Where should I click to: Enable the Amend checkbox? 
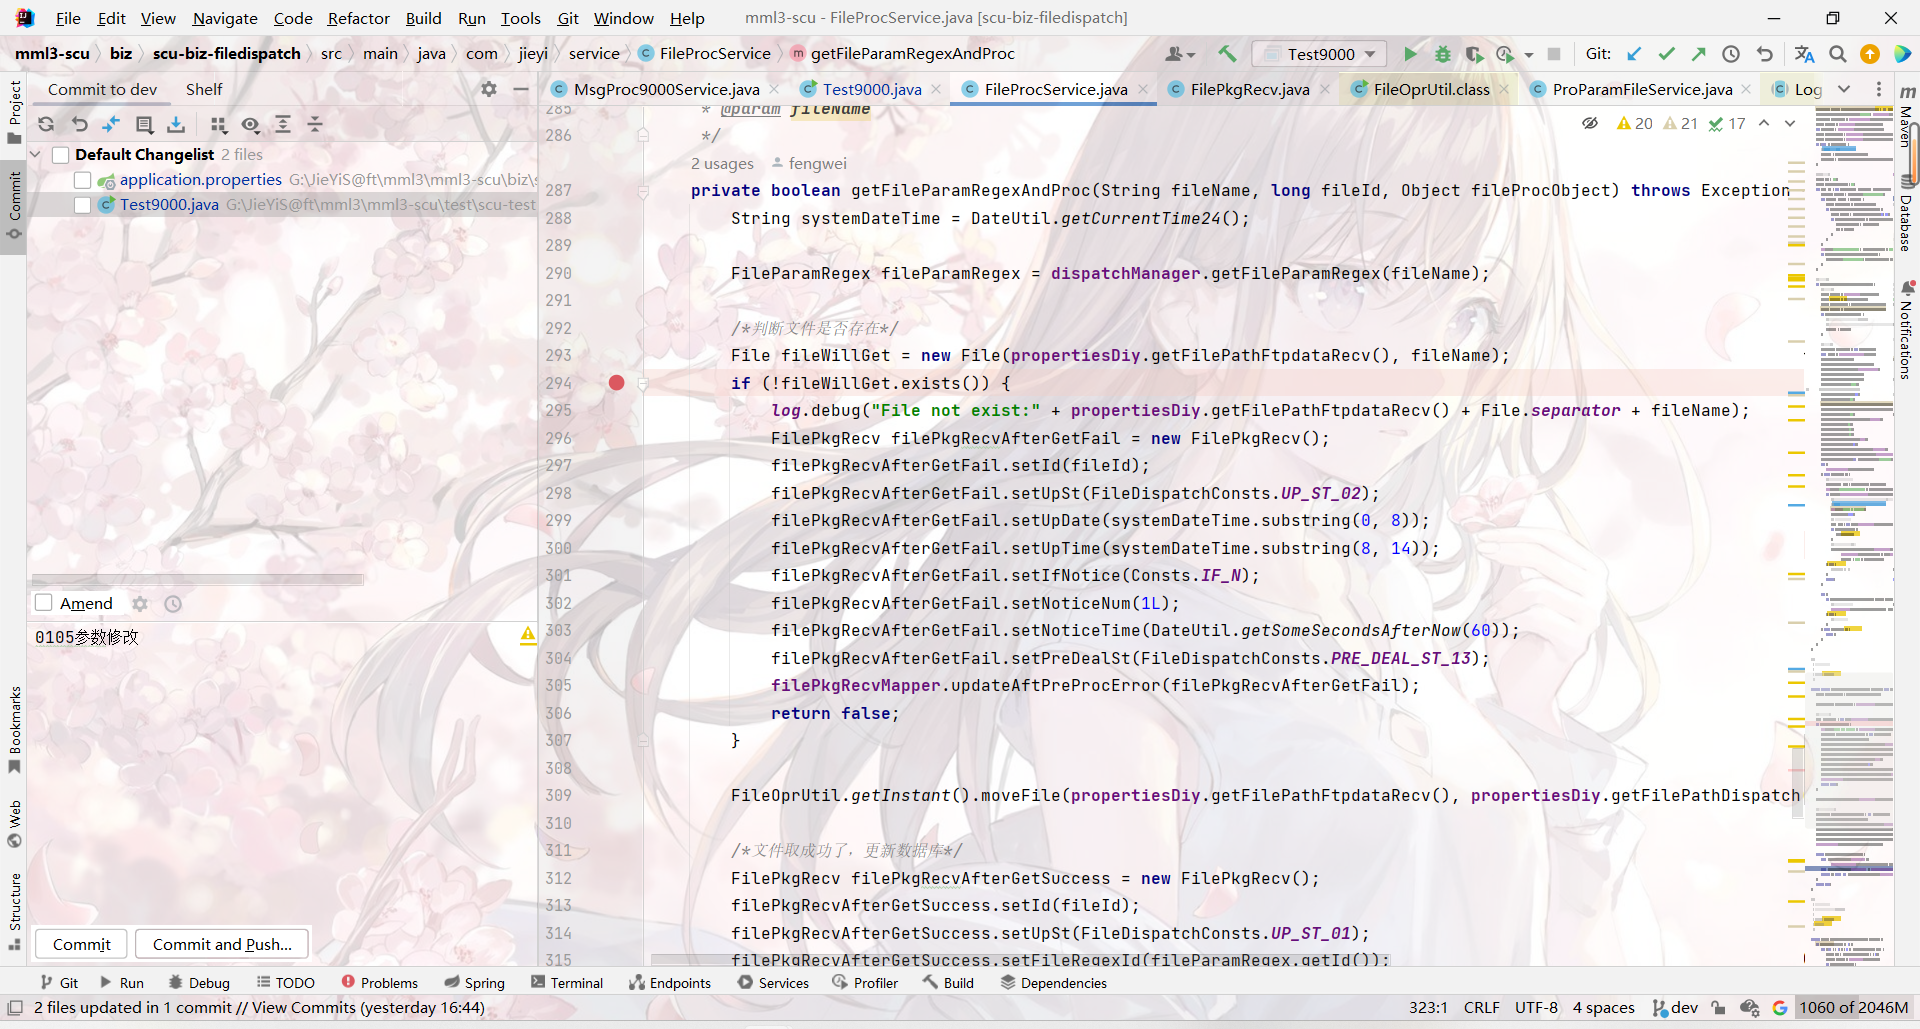pos(44,603)
